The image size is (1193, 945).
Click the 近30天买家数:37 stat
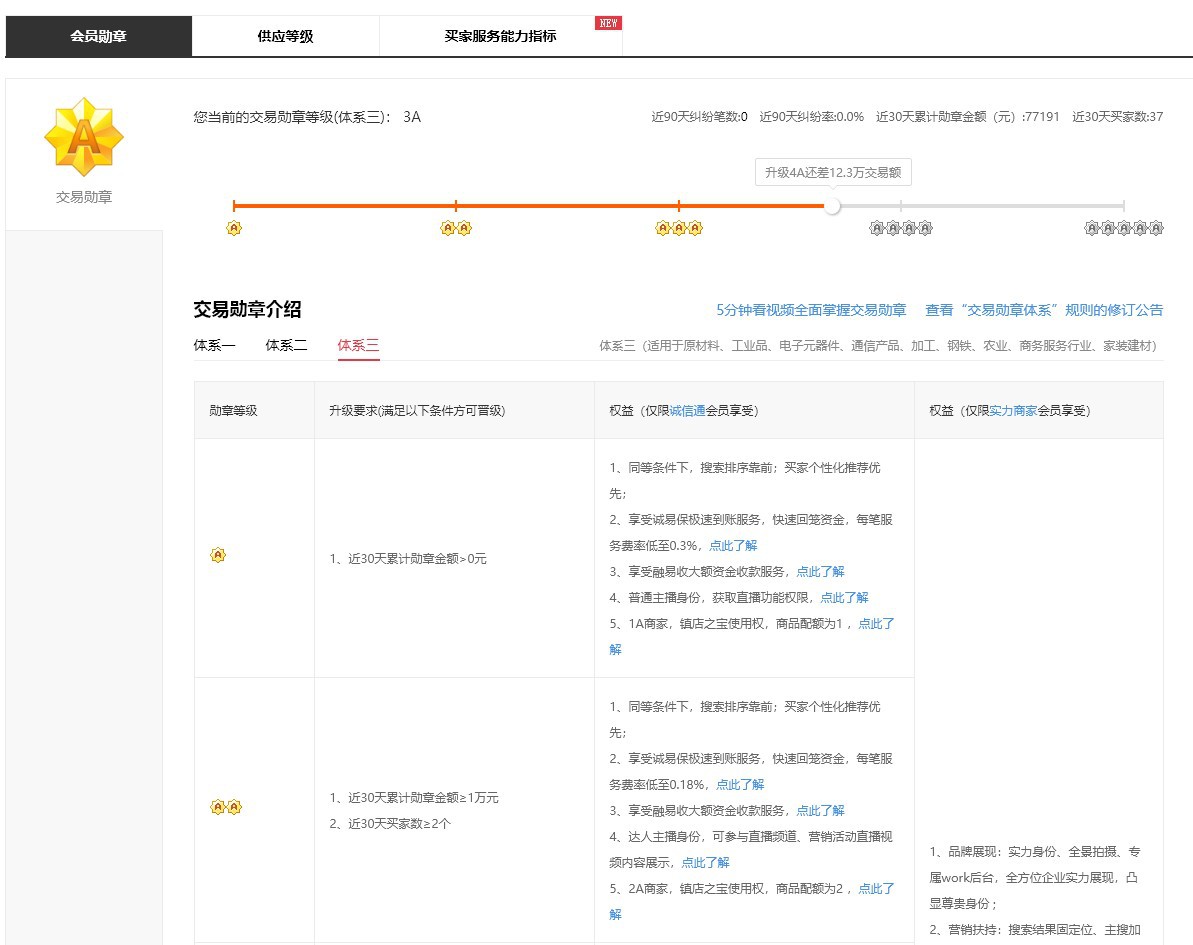(1117, 116)
